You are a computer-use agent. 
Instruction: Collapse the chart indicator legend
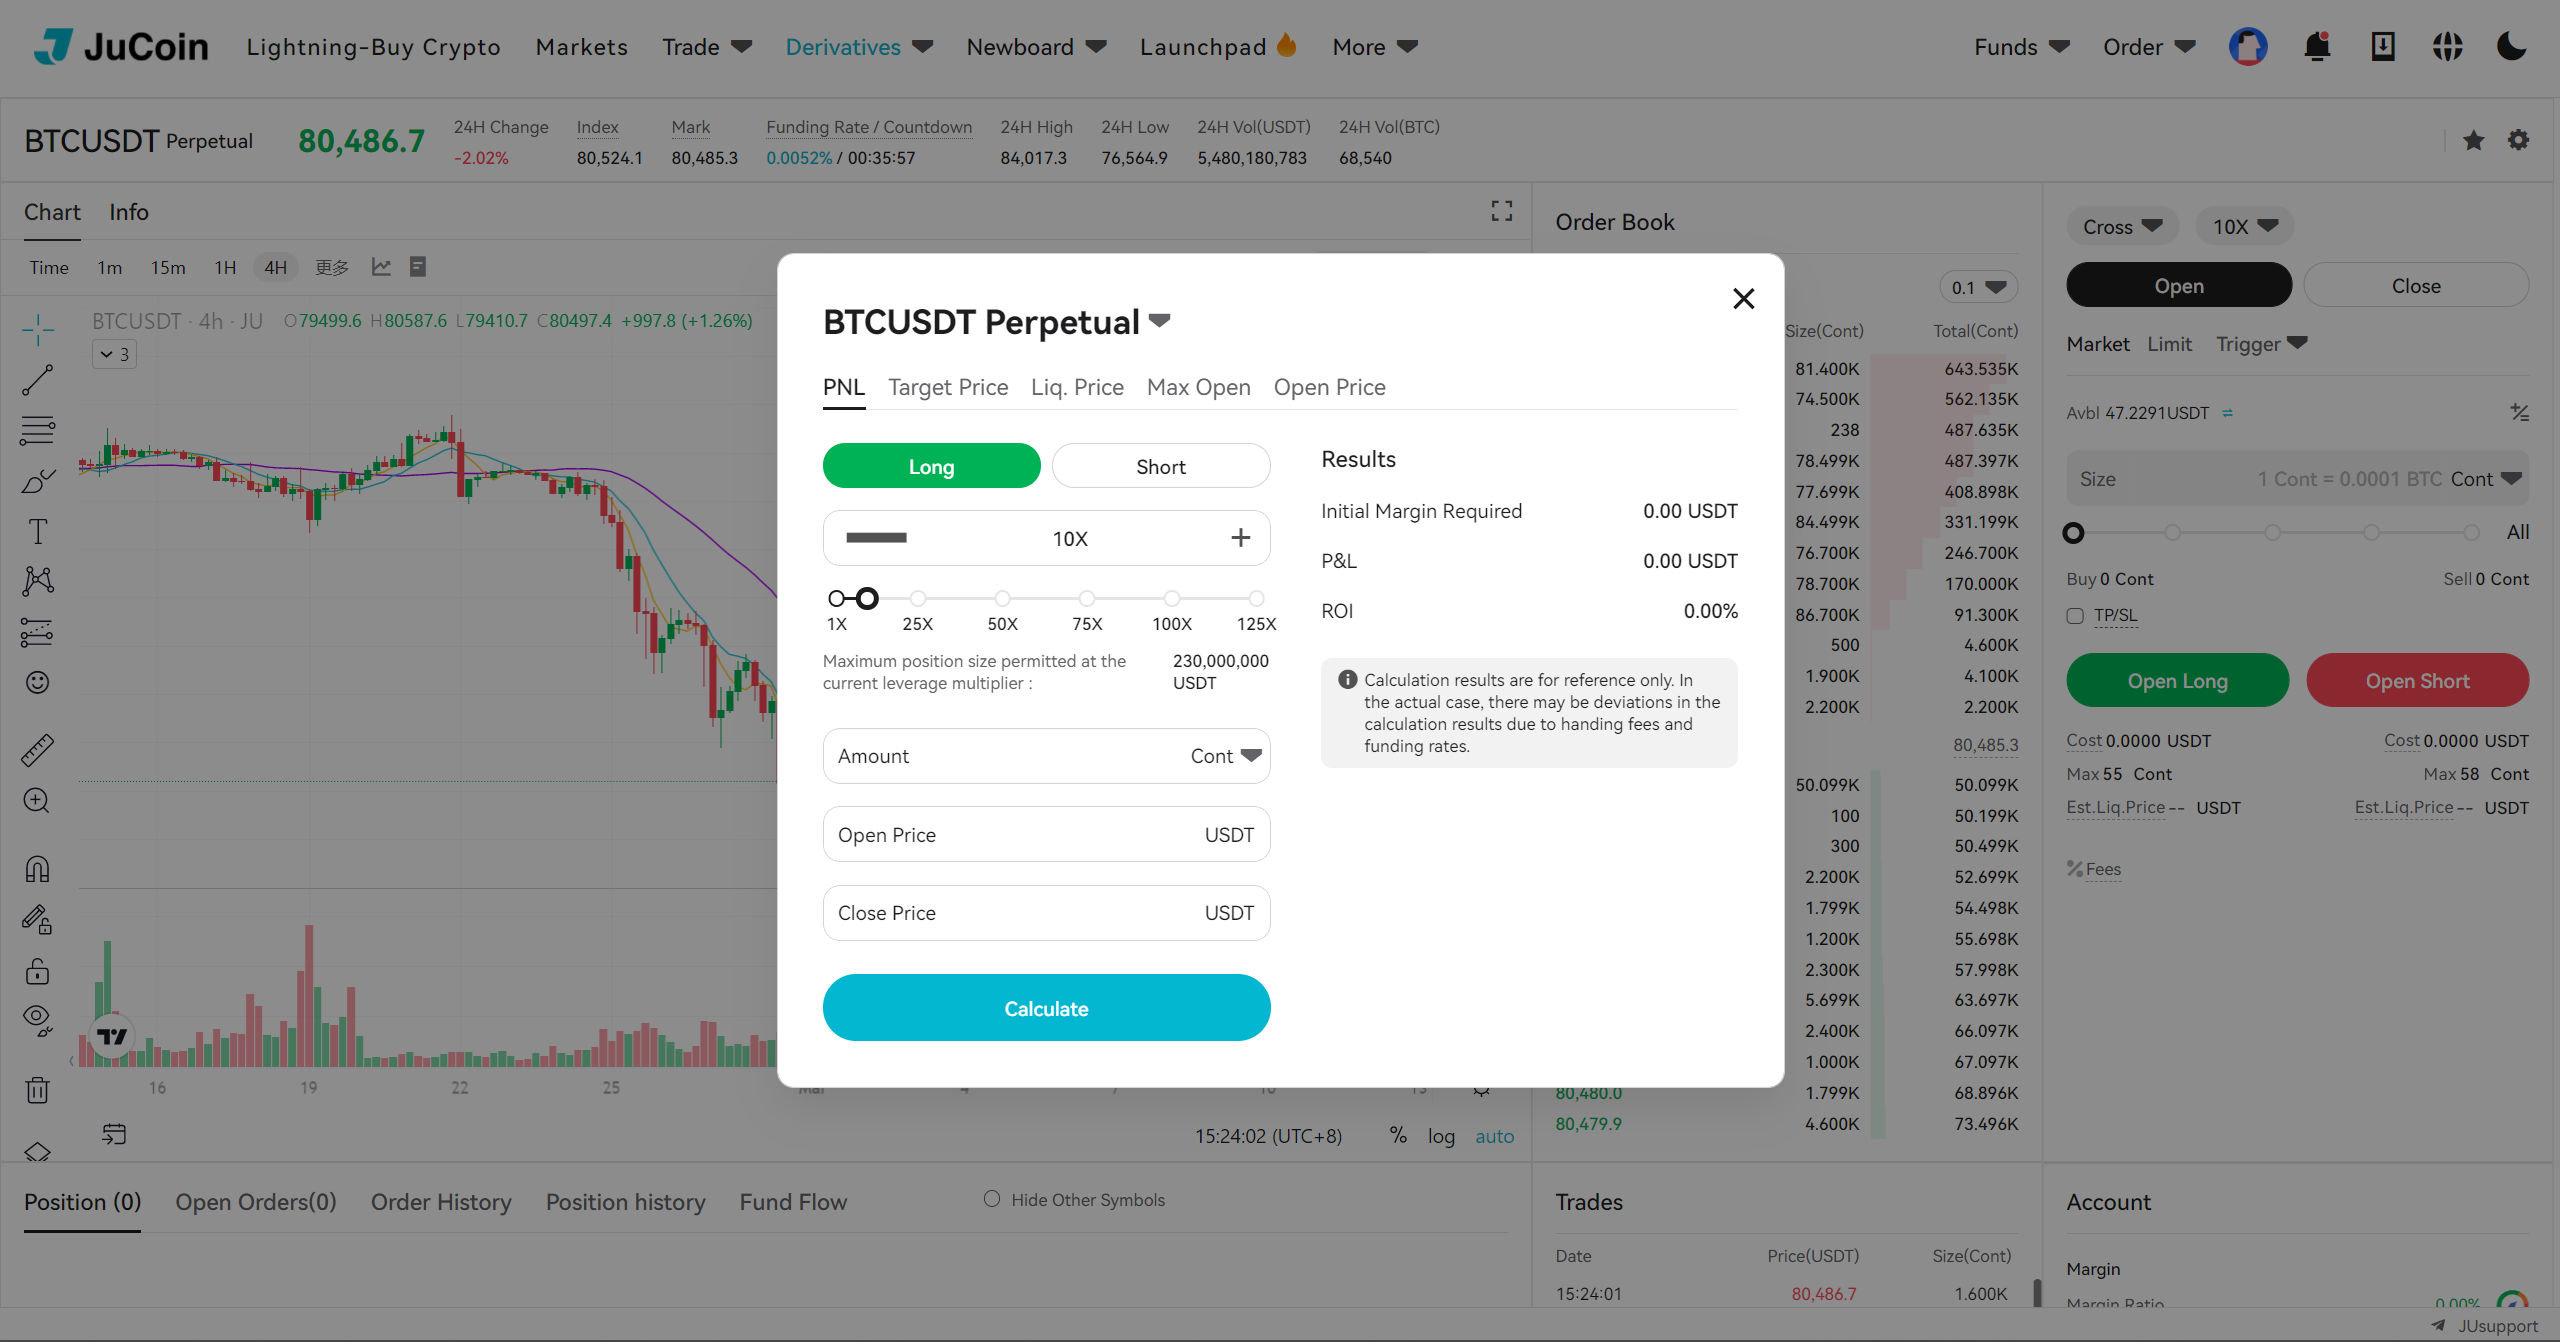[x=114, y=354]
